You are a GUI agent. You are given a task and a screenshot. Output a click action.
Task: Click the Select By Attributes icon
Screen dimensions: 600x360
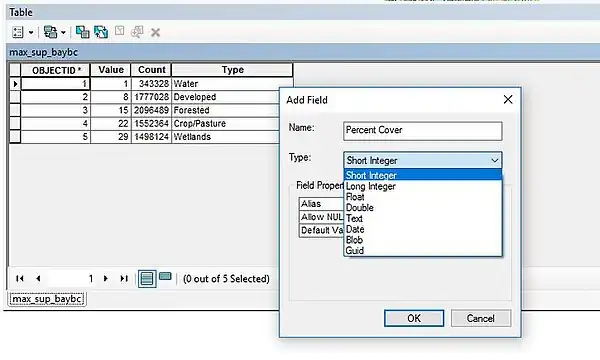pyautogui.click(x=82, y=32)
